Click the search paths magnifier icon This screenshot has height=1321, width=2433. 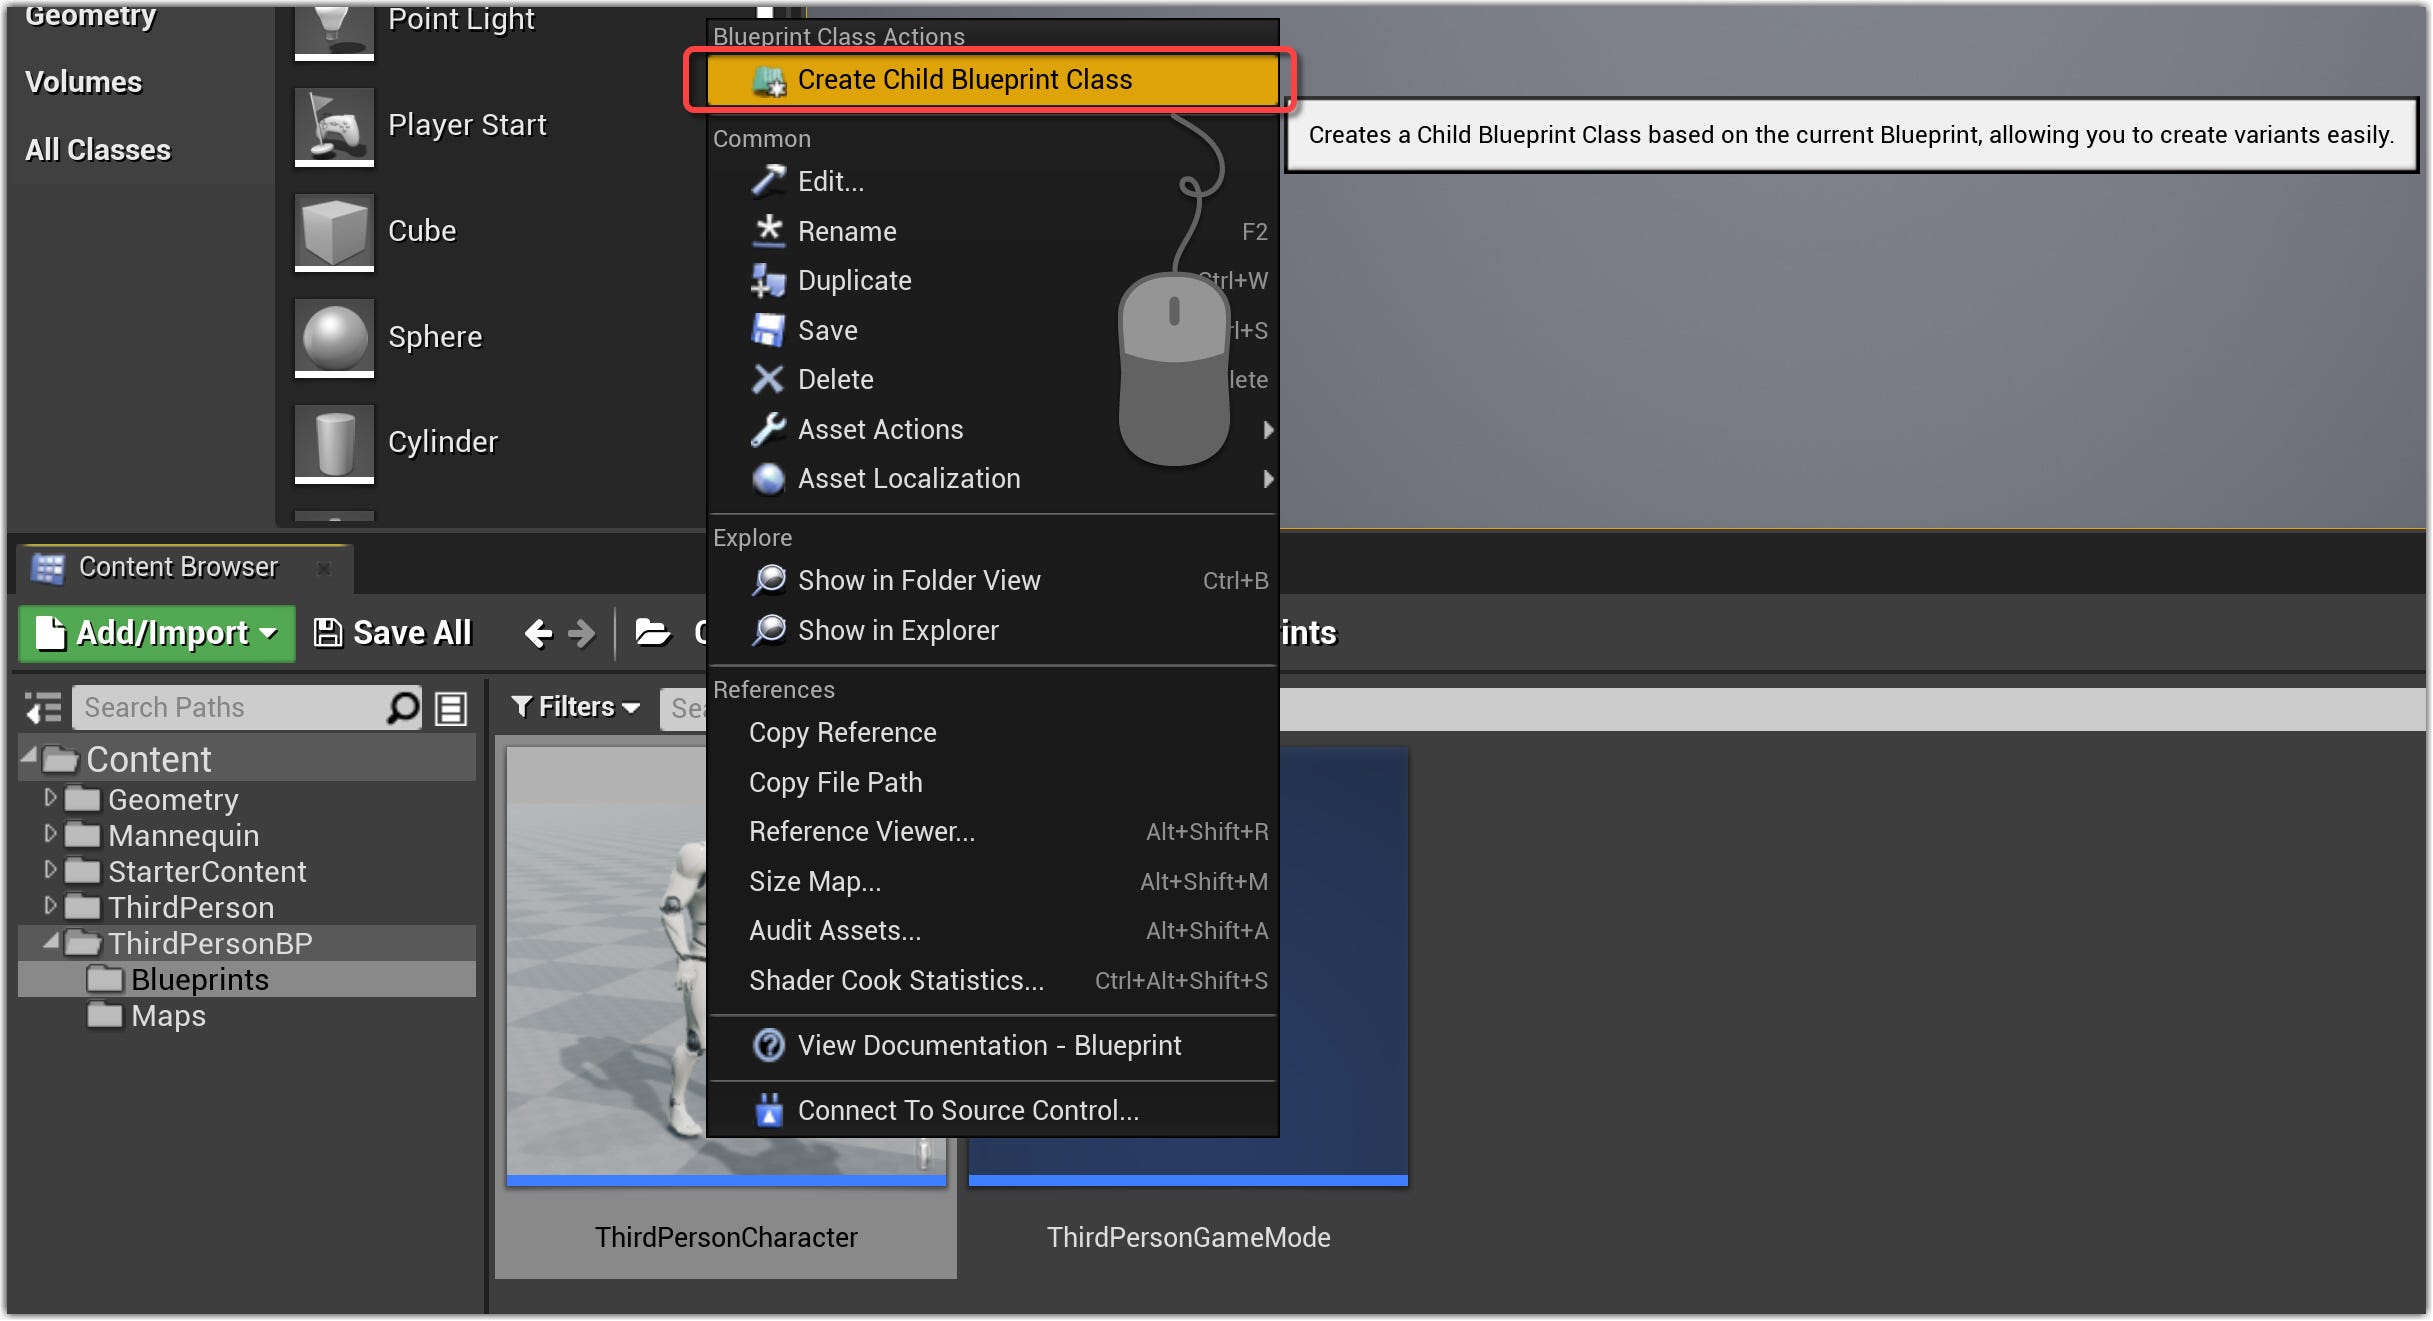[403, 708]
